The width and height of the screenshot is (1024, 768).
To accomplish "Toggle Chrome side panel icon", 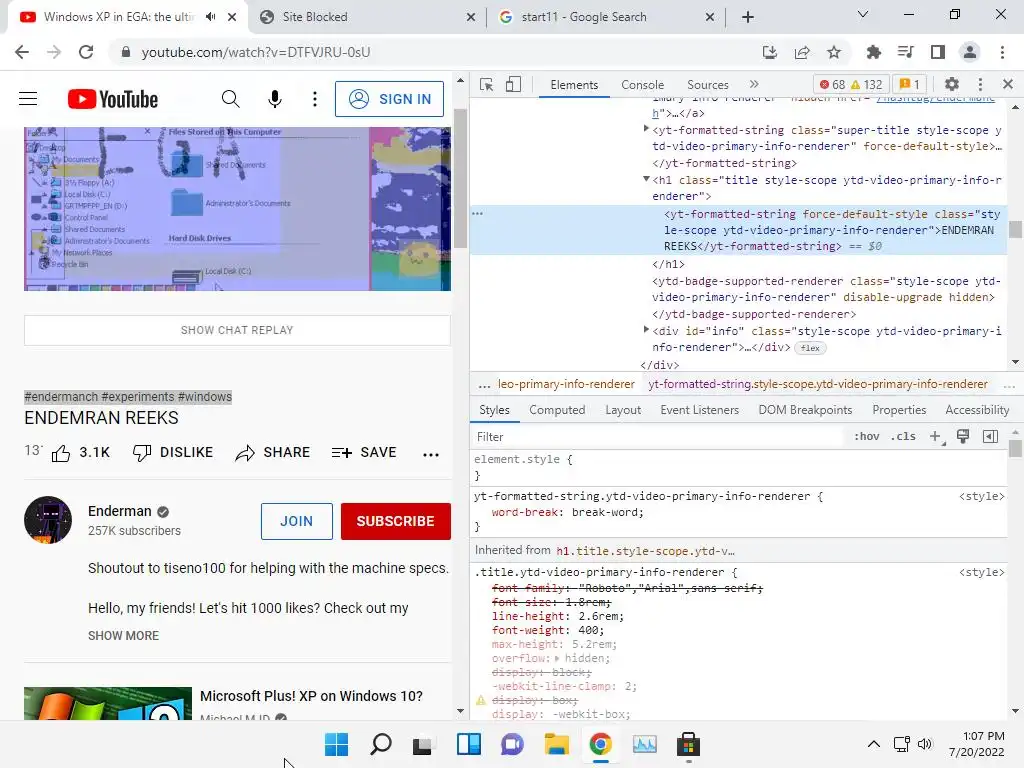I will tap(937, 52).
